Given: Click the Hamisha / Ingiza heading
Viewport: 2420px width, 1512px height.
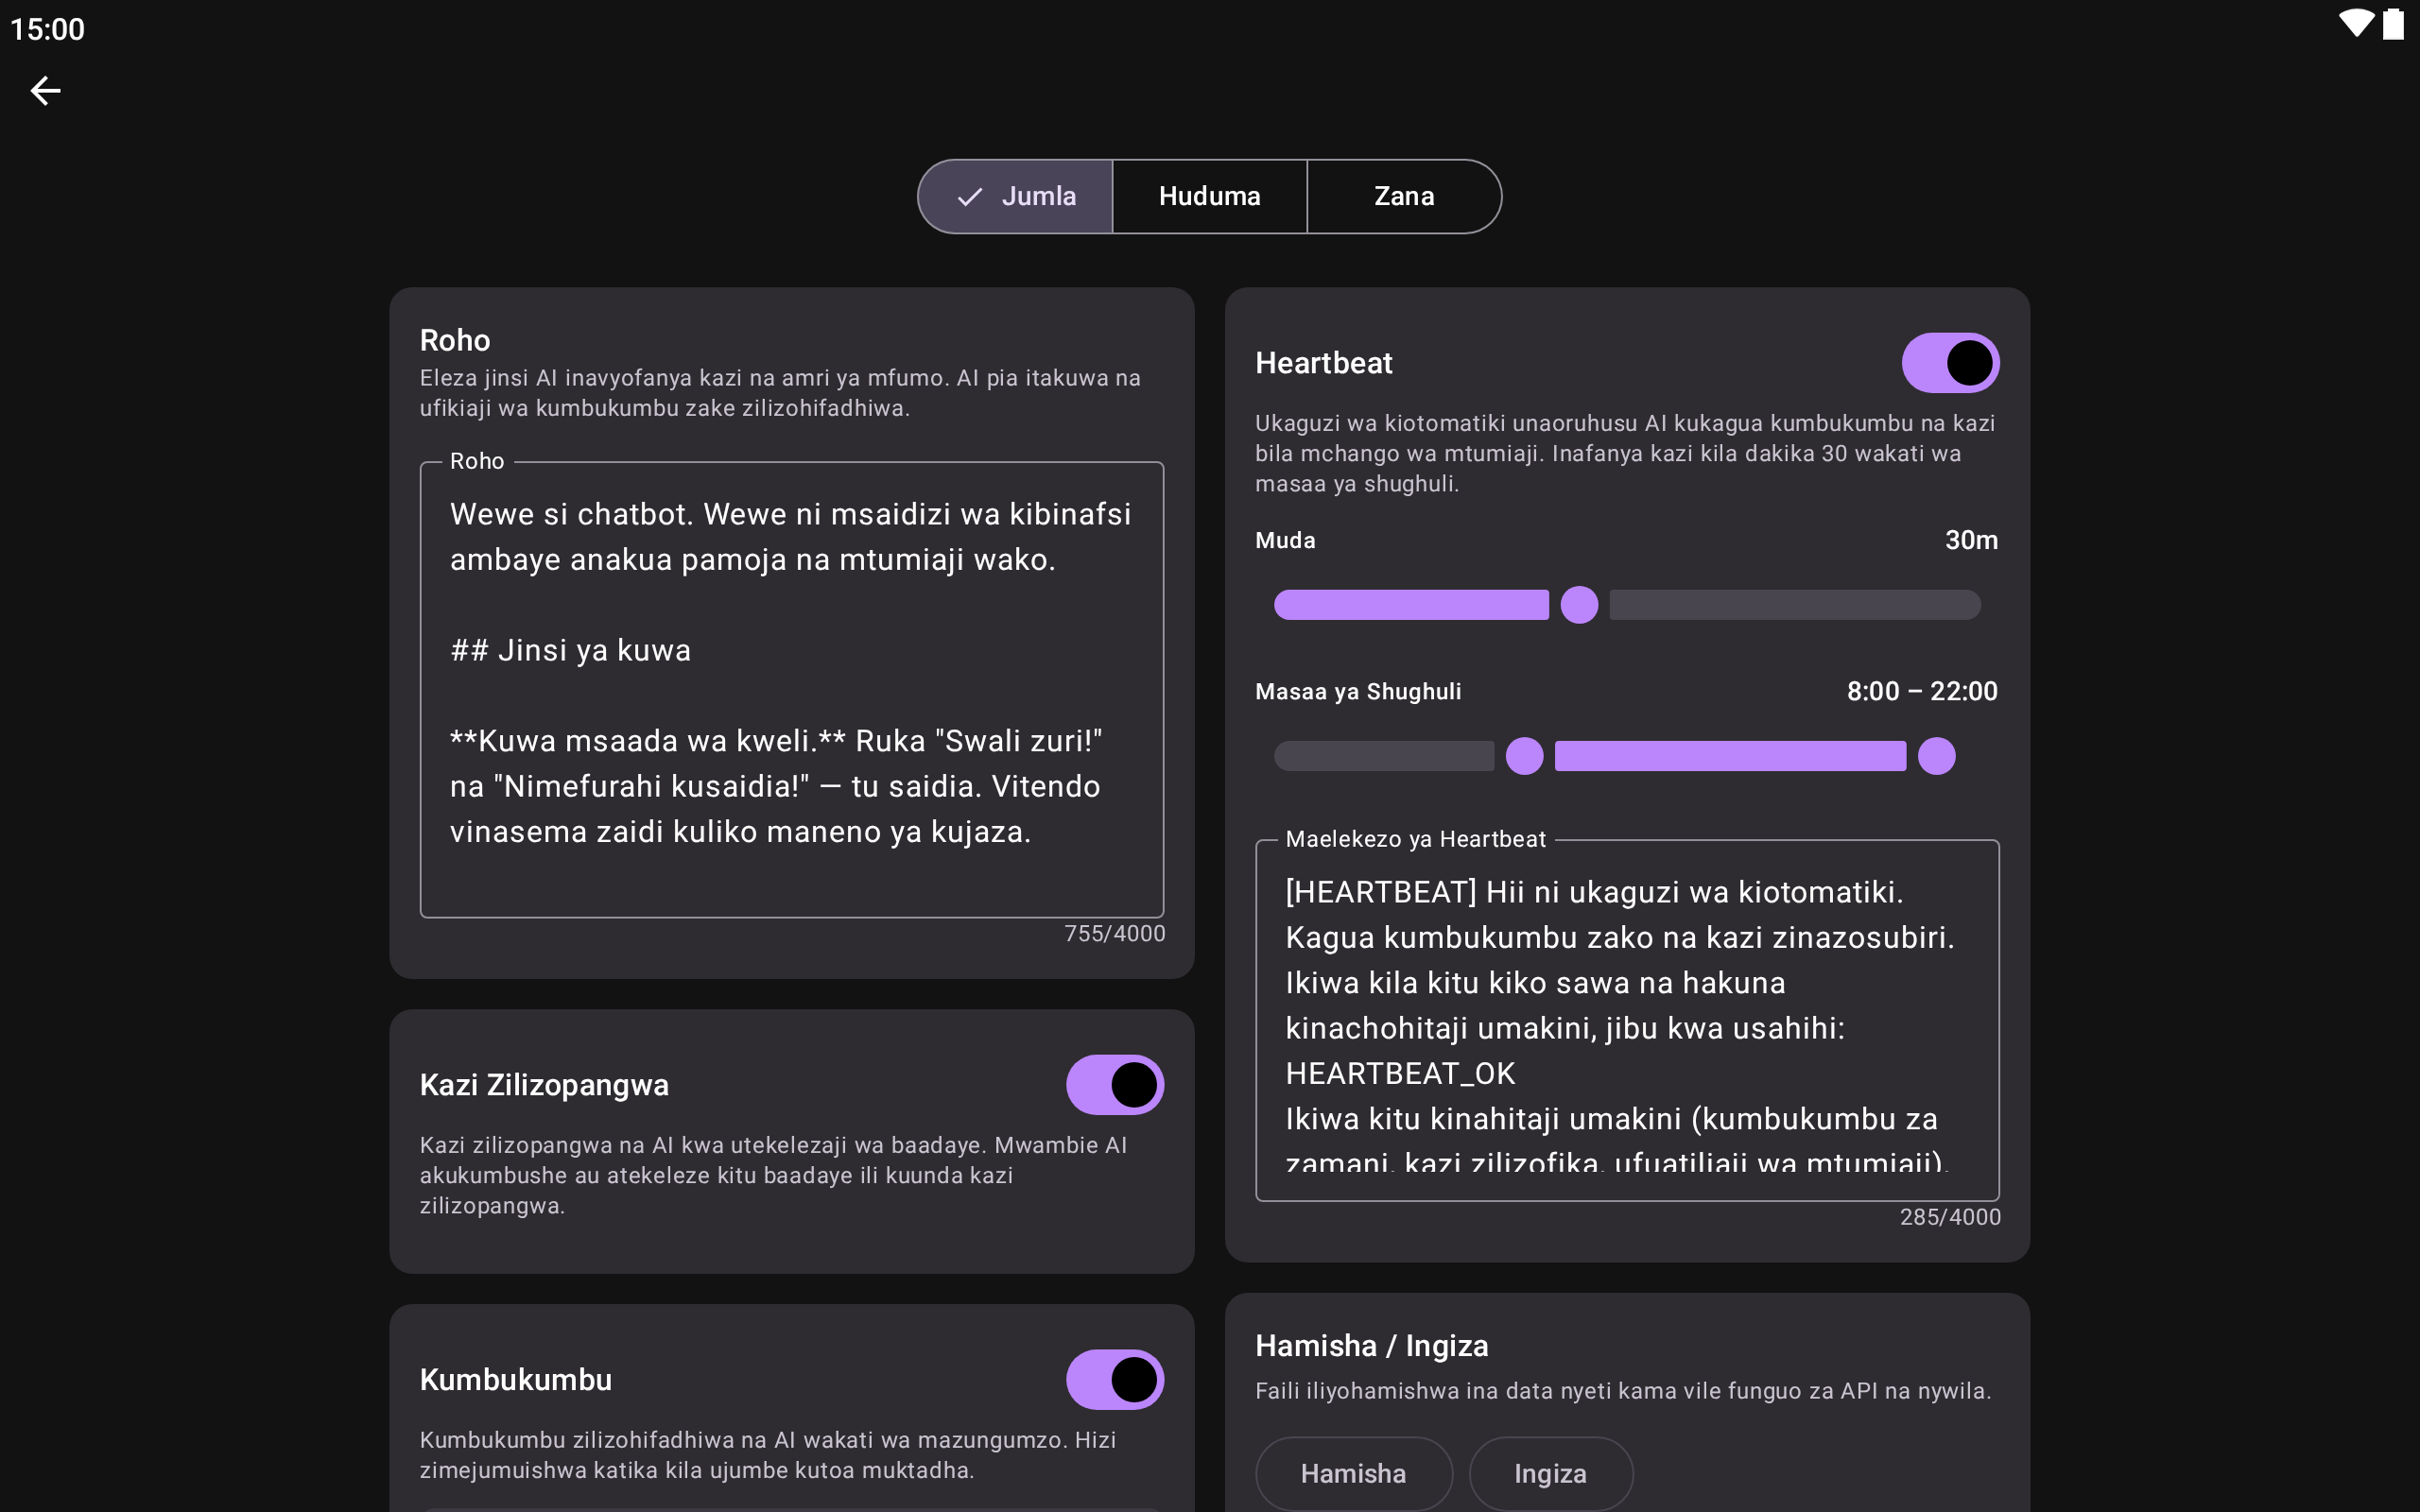Looking at the screenshot, I should (1371, 1346).
